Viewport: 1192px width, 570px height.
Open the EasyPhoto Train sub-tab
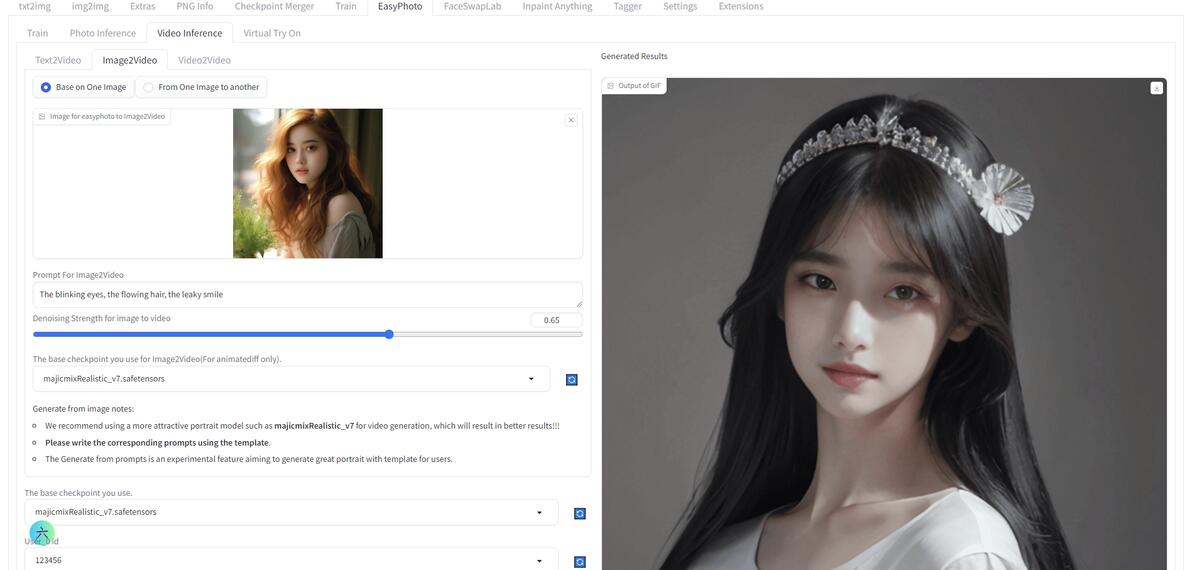(37, 33)
